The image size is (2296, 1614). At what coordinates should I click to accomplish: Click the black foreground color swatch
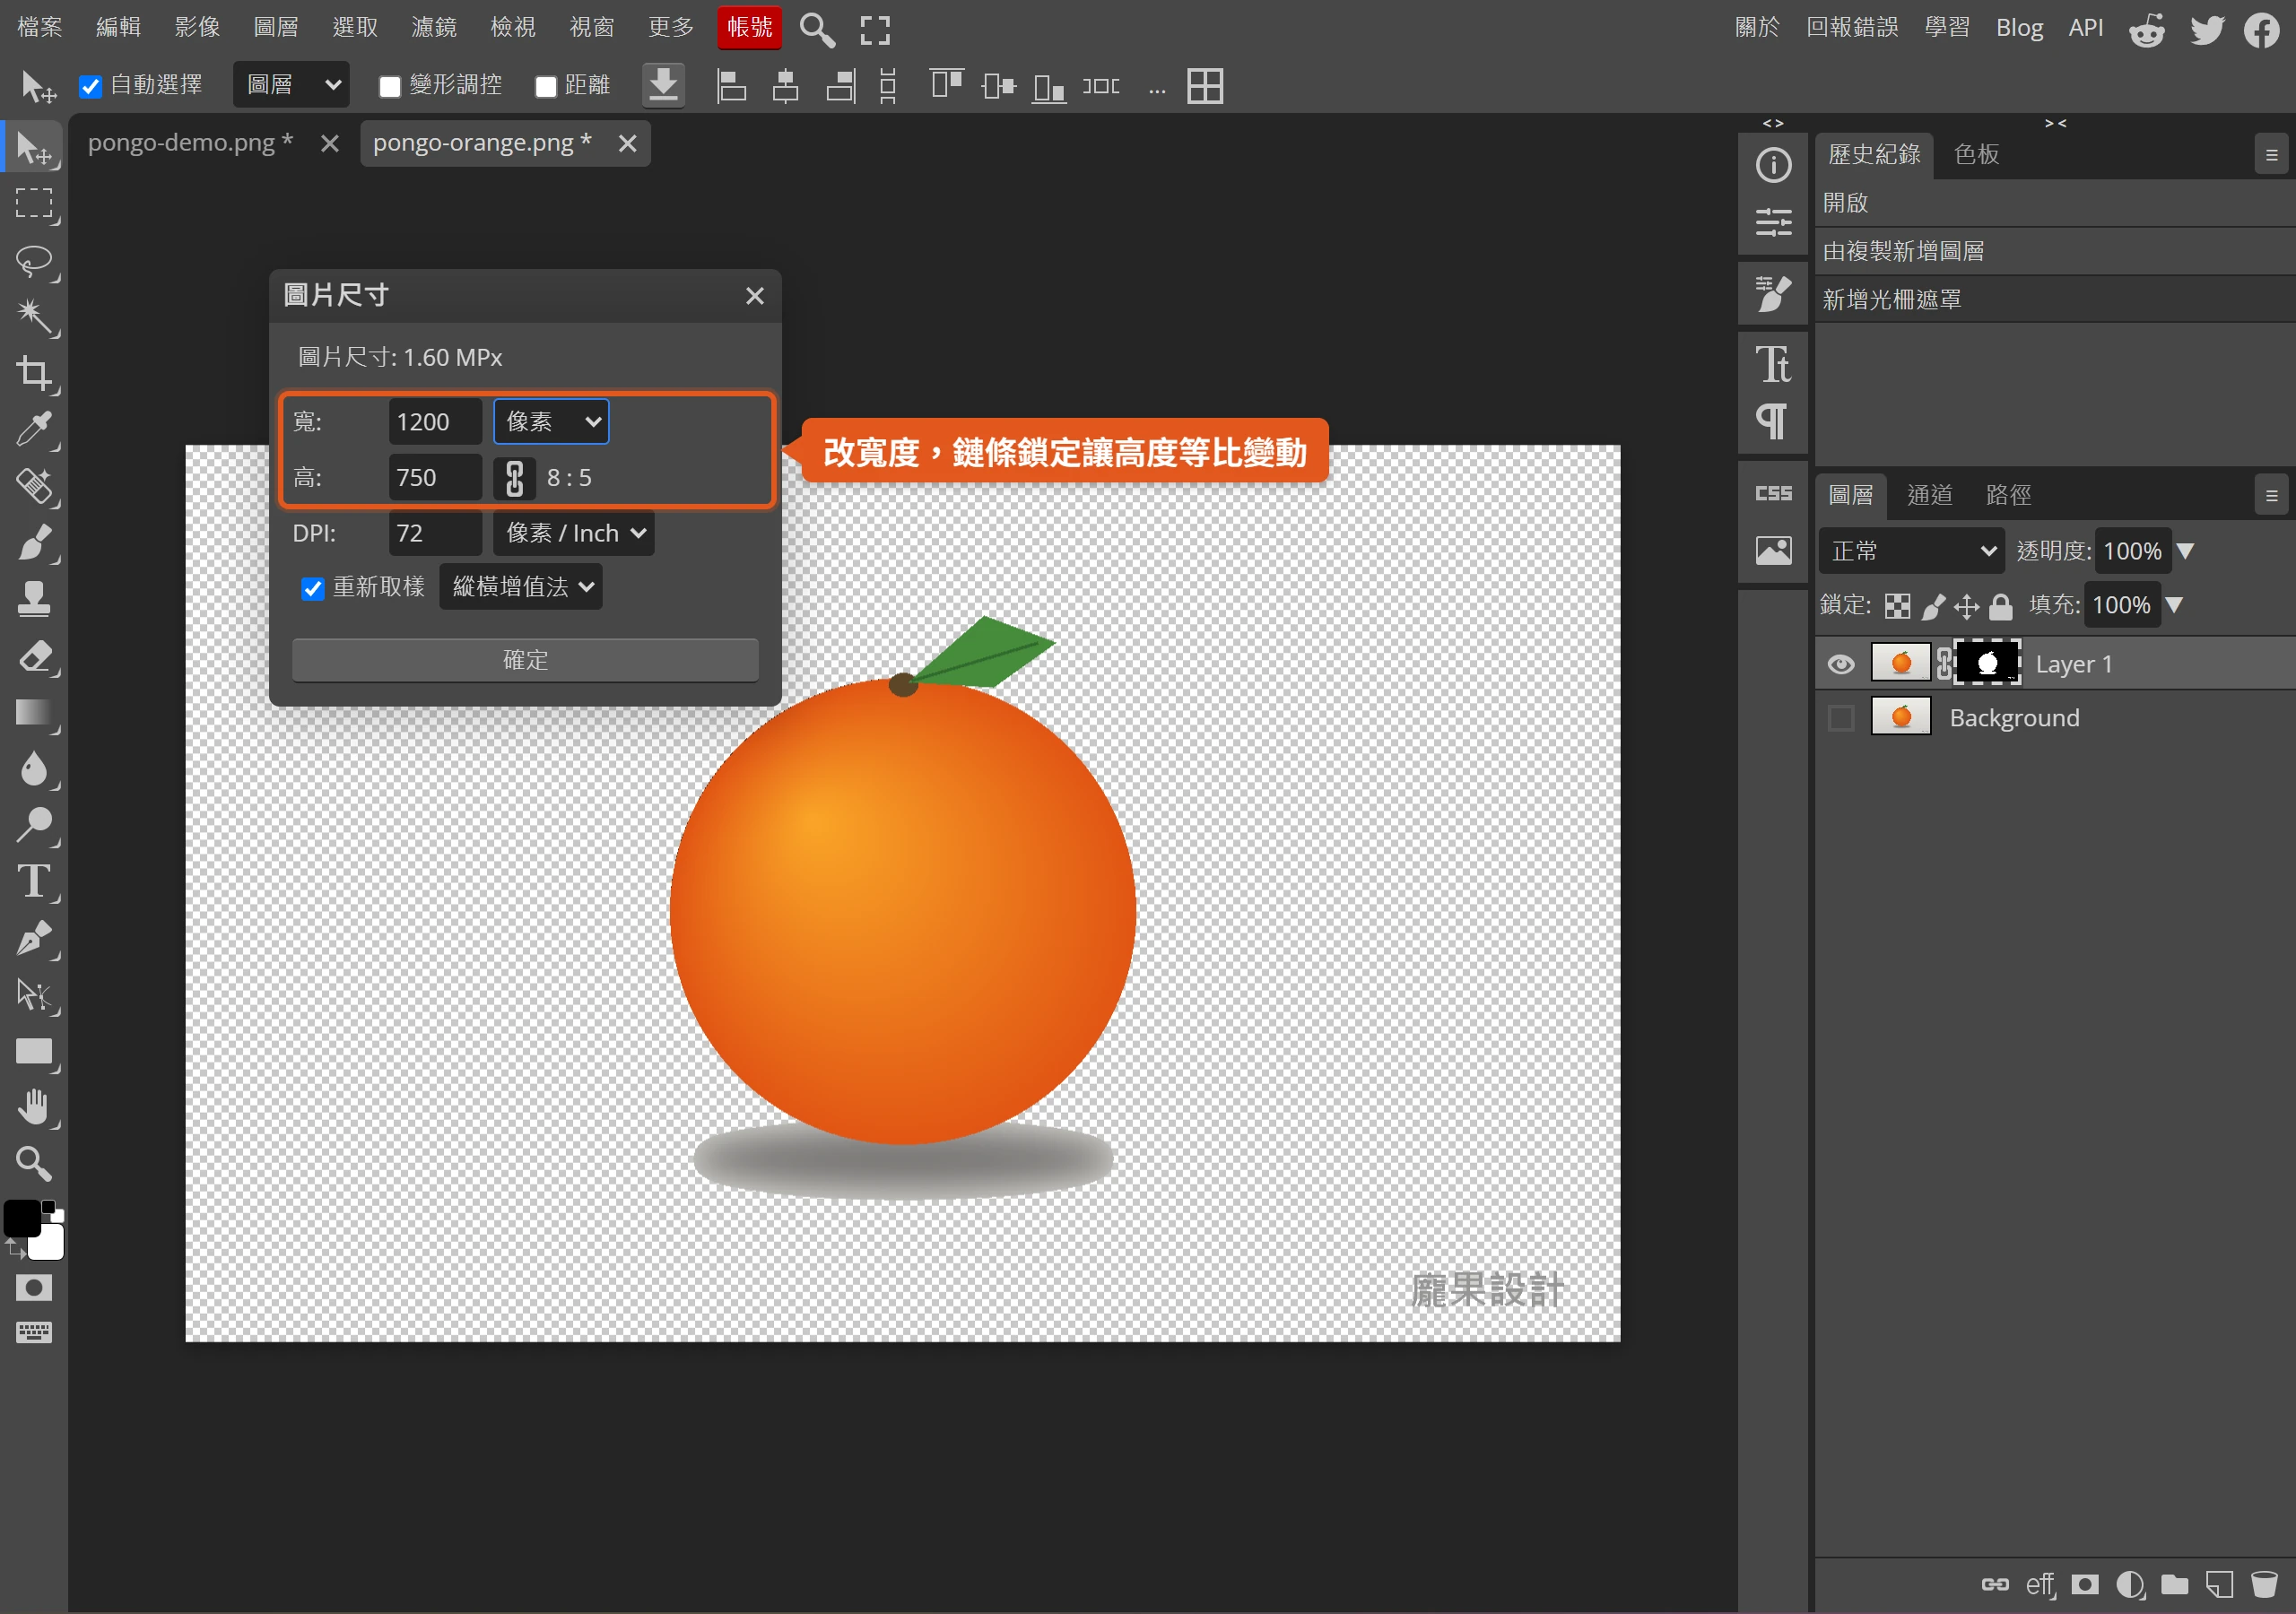coord(22,1219)
